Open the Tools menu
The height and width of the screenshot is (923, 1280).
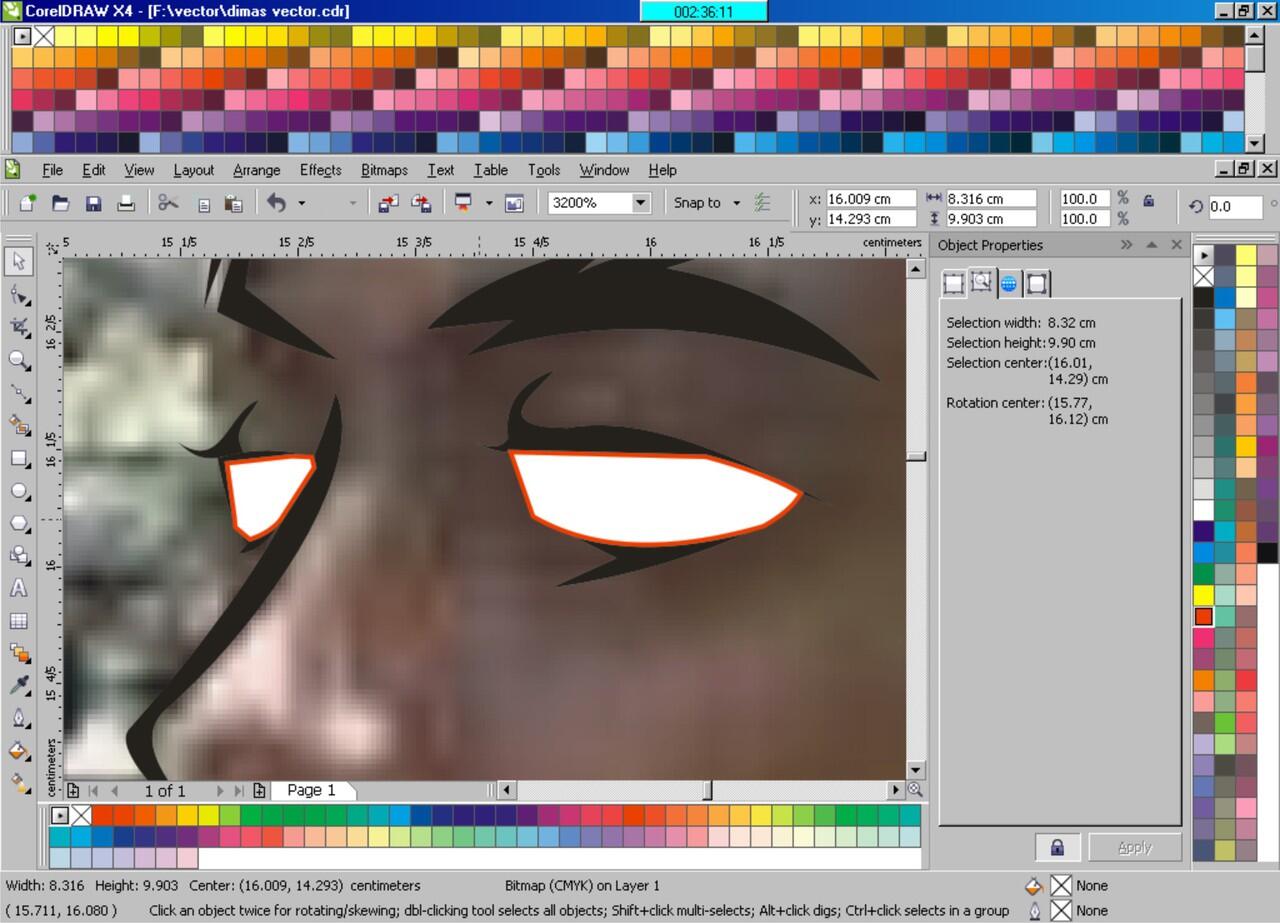tap(544, 170)
